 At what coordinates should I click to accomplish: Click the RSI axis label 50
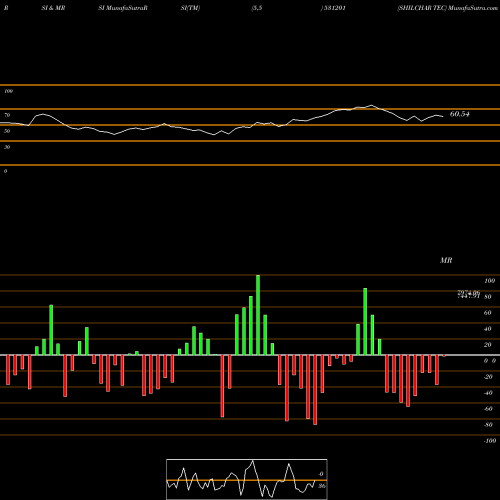(x=7, y=131)
